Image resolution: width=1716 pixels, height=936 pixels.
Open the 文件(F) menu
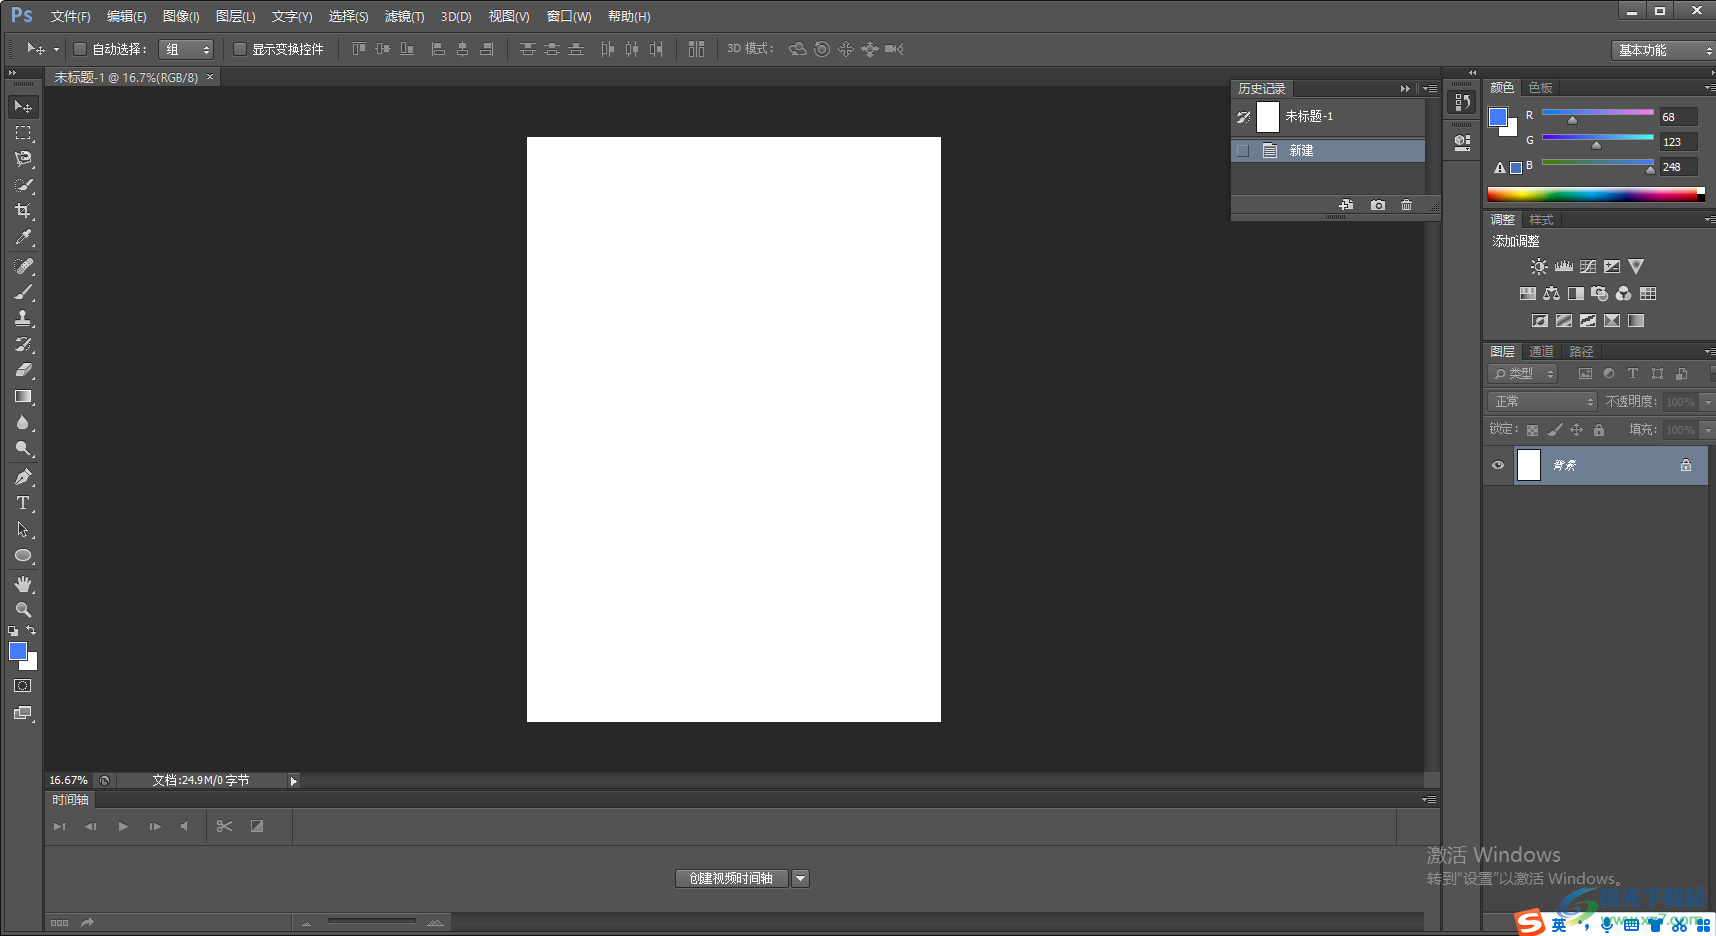tap(70, 17)
